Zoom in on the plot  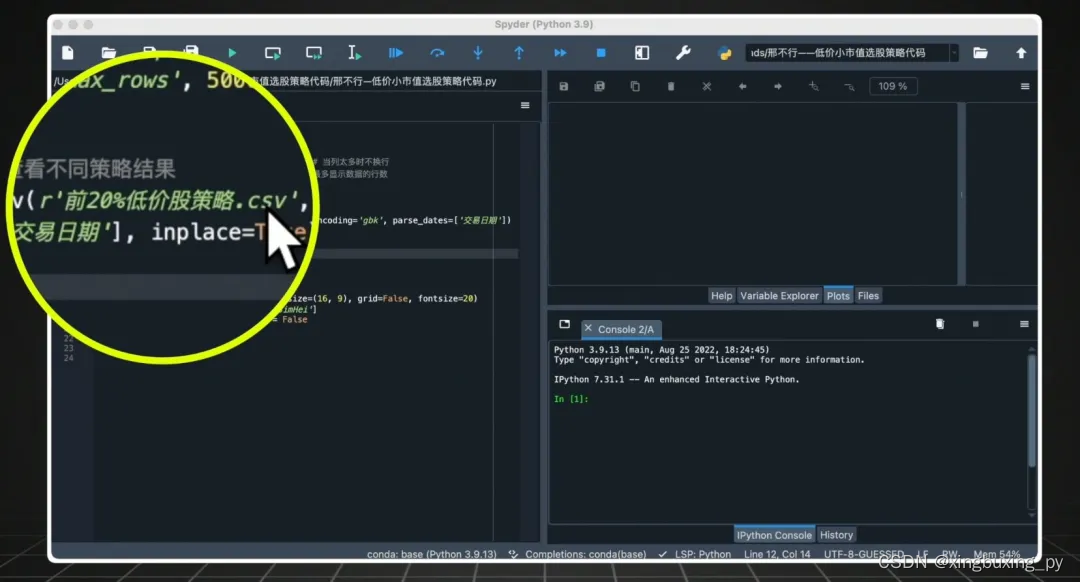click(x=813, y=86)
